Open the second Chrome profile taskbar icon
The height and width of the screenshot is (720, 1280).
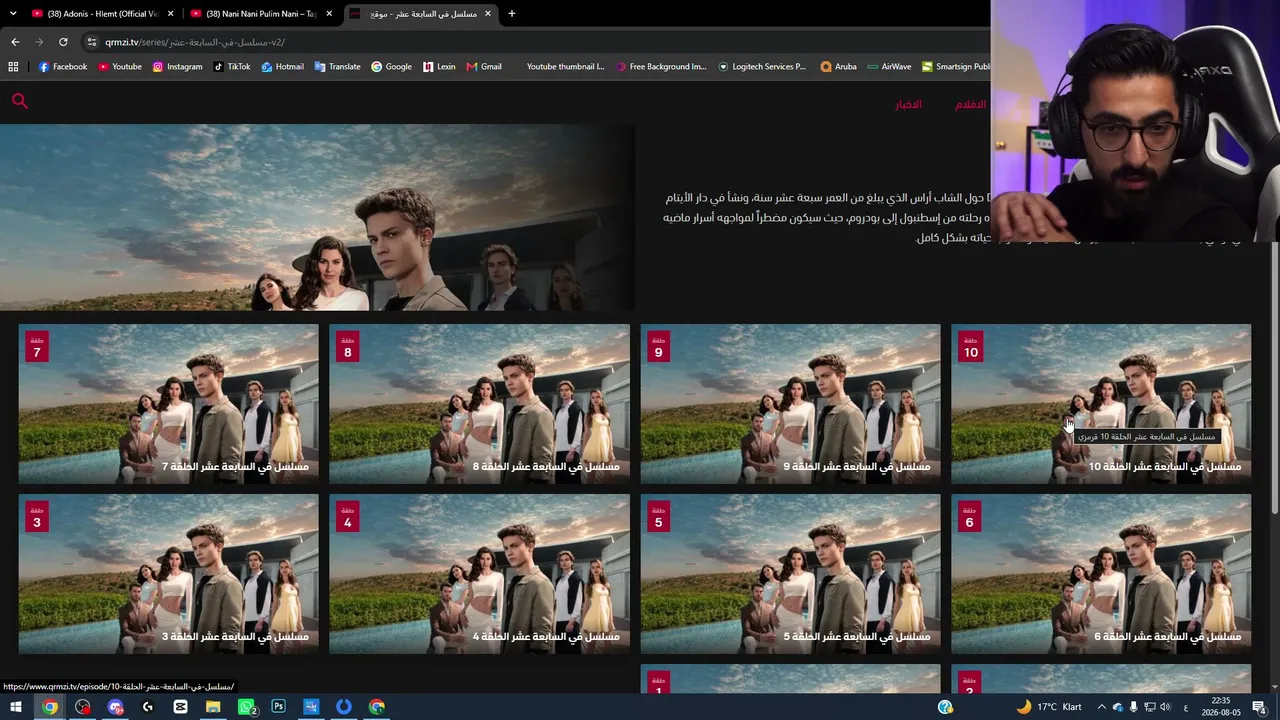point(377,707)
